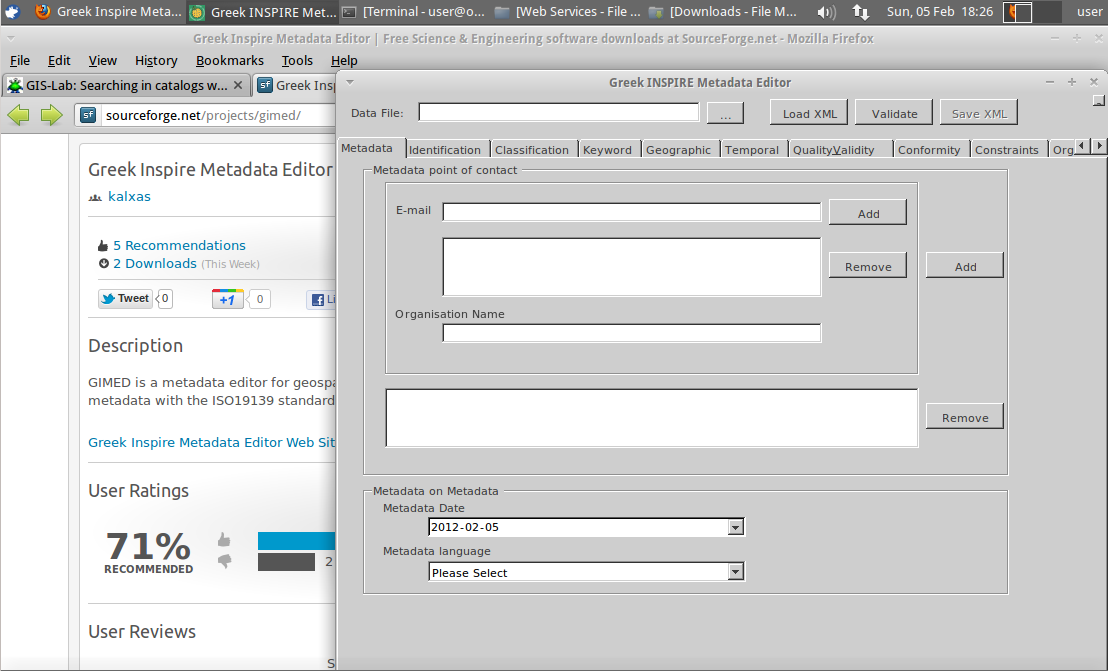Click the blue recommended ratings bar

[297, 541]
